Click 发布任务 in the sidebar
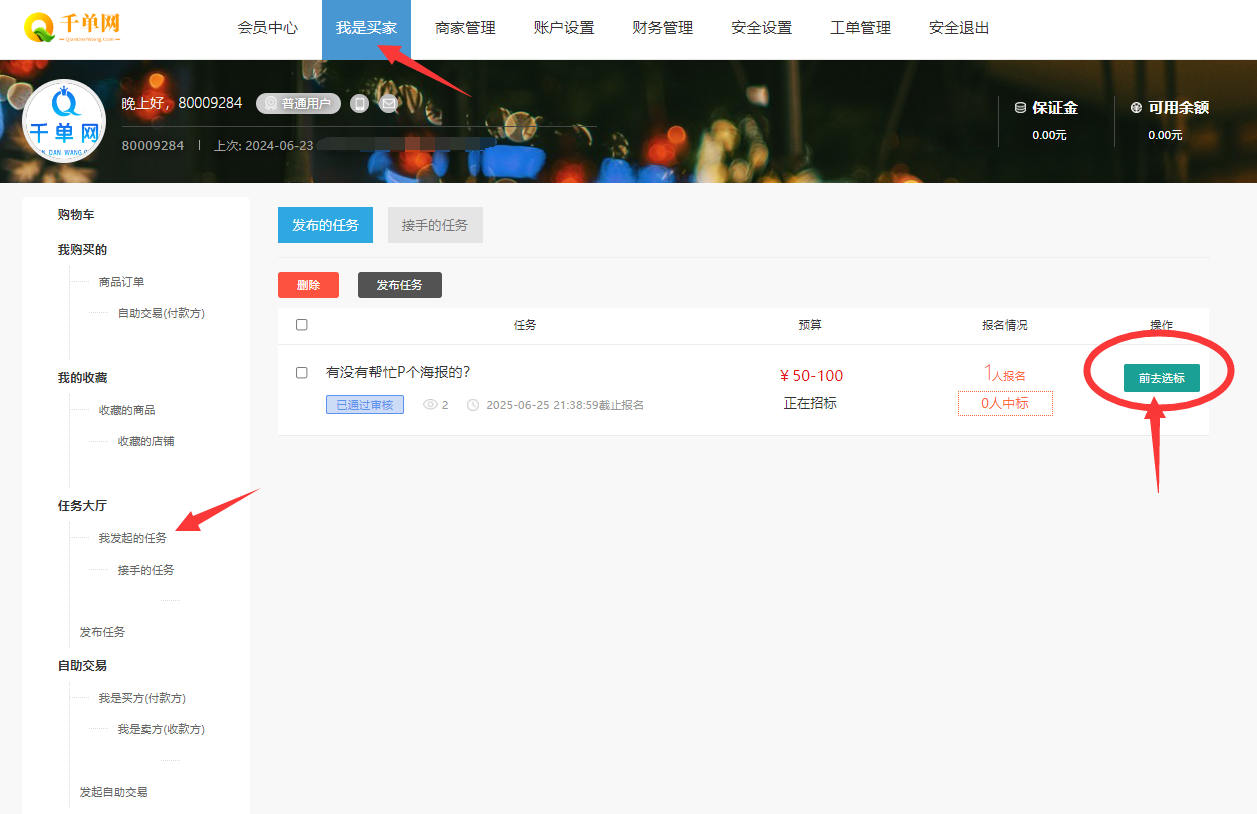Screen dimensions: 1257x814 coord(102,632)
